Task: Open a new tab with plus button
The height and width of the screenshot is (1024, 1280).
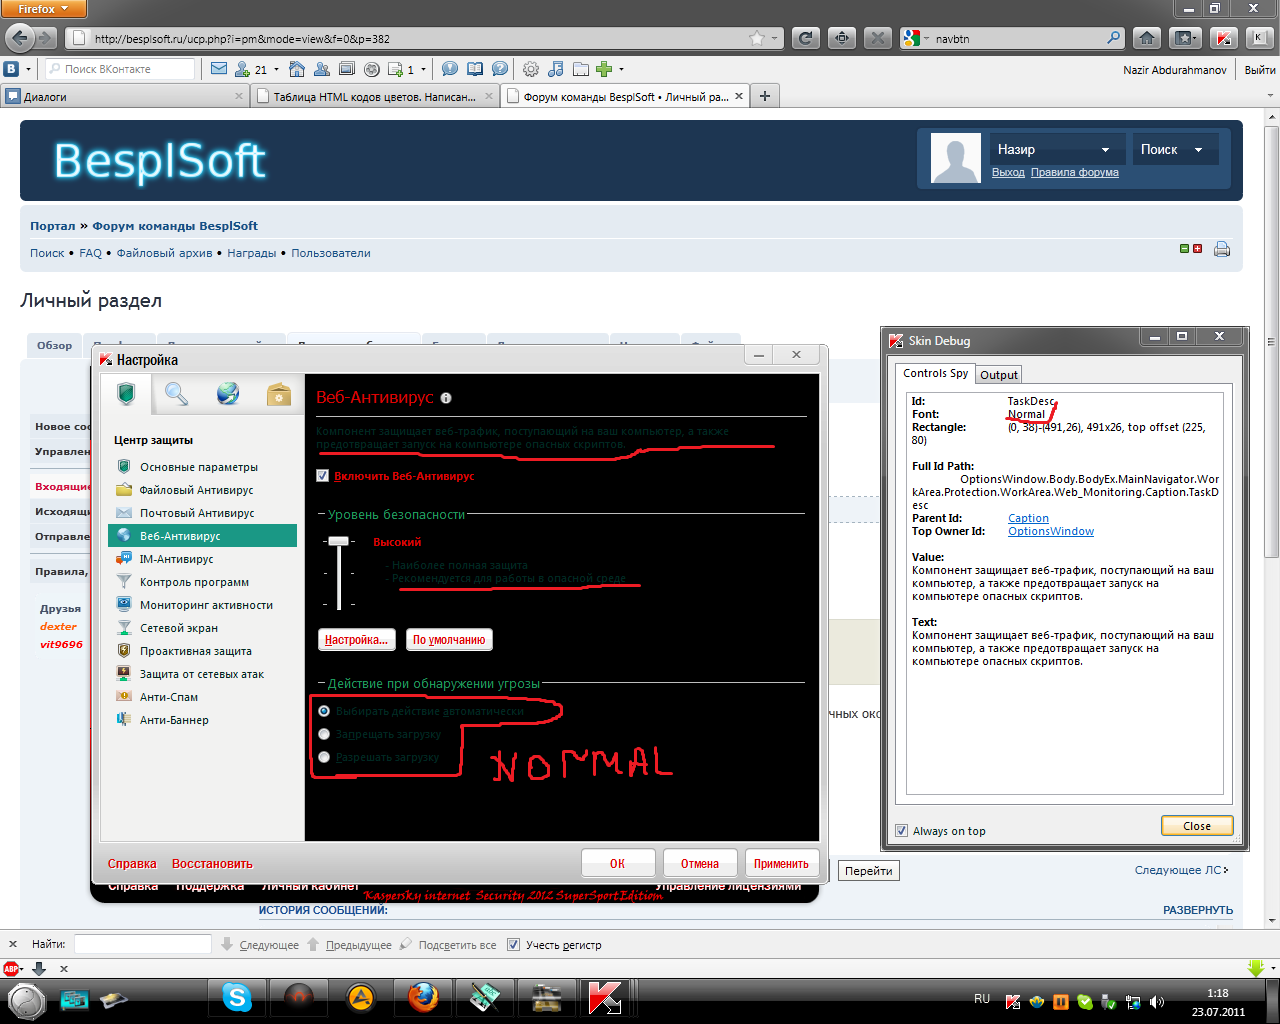Action: pos(765,96)
